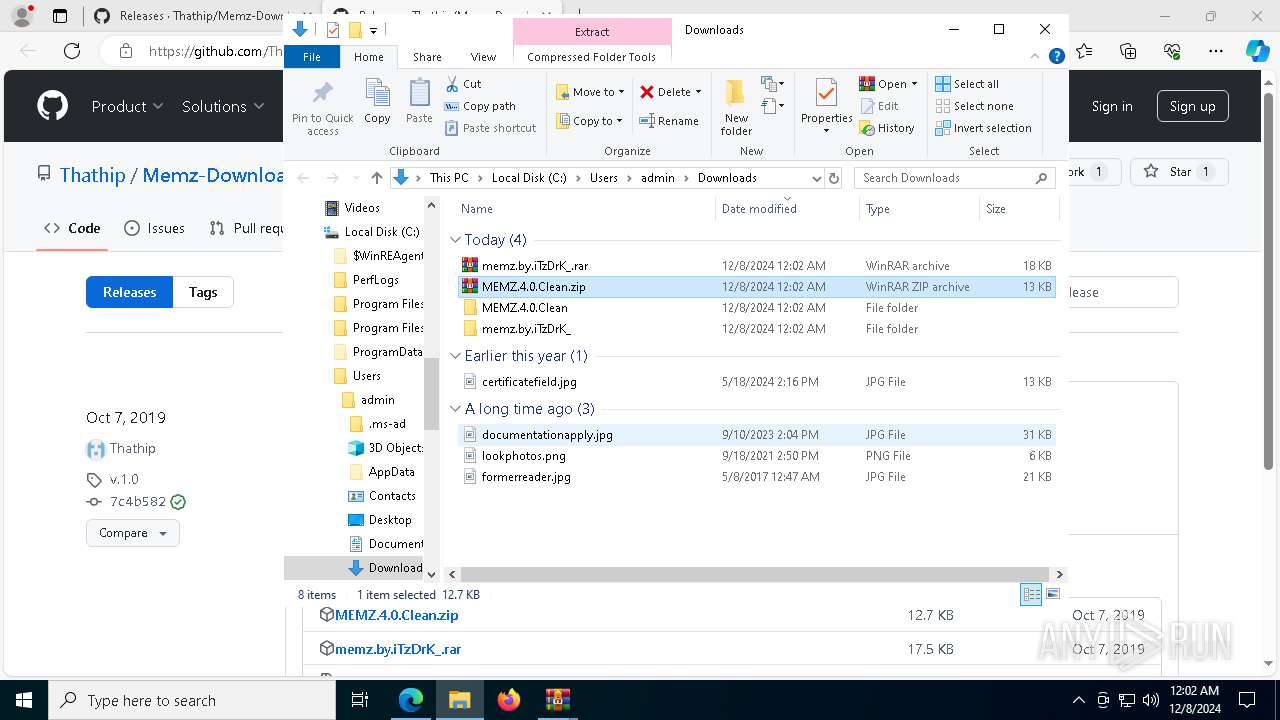Open address bar history dropdown
Screen dimensions: 1280x720
click(816, 178)
